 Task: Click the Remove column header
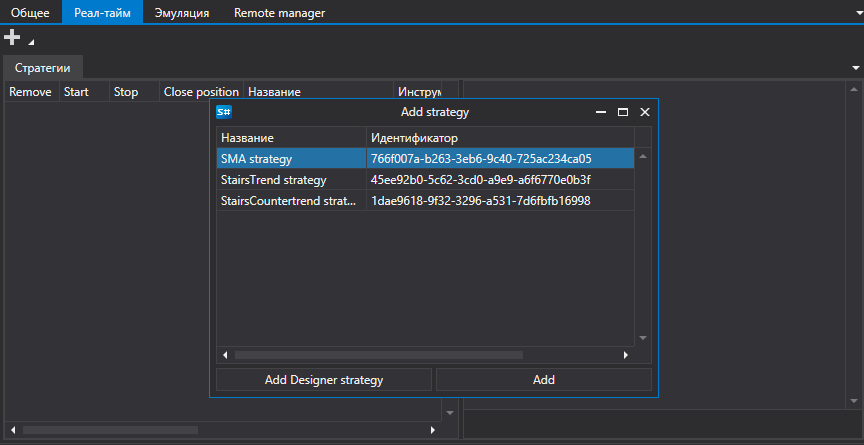(30, 92)
